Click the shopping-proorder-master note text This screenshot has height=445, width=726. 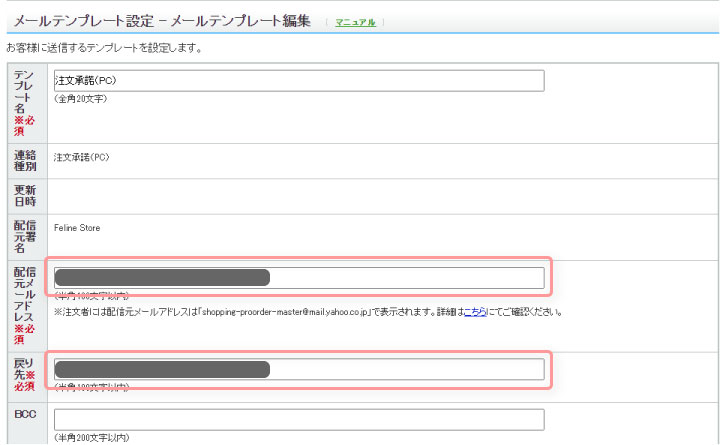point(308,312)
